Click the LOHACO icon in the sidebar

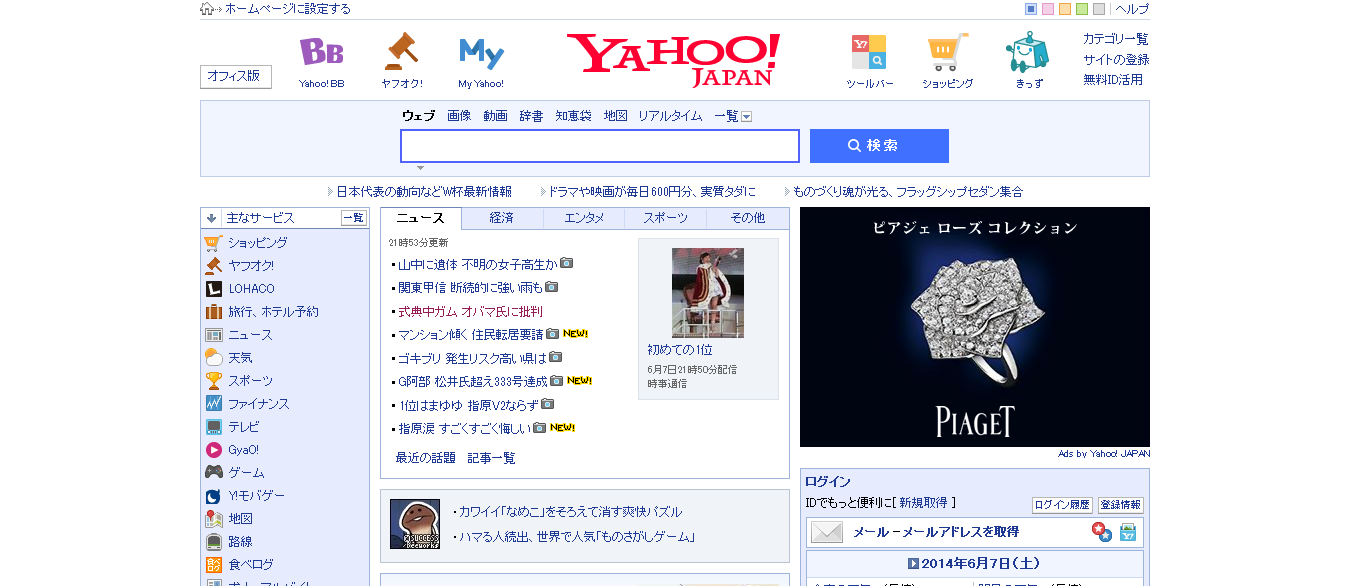(213, 288)
